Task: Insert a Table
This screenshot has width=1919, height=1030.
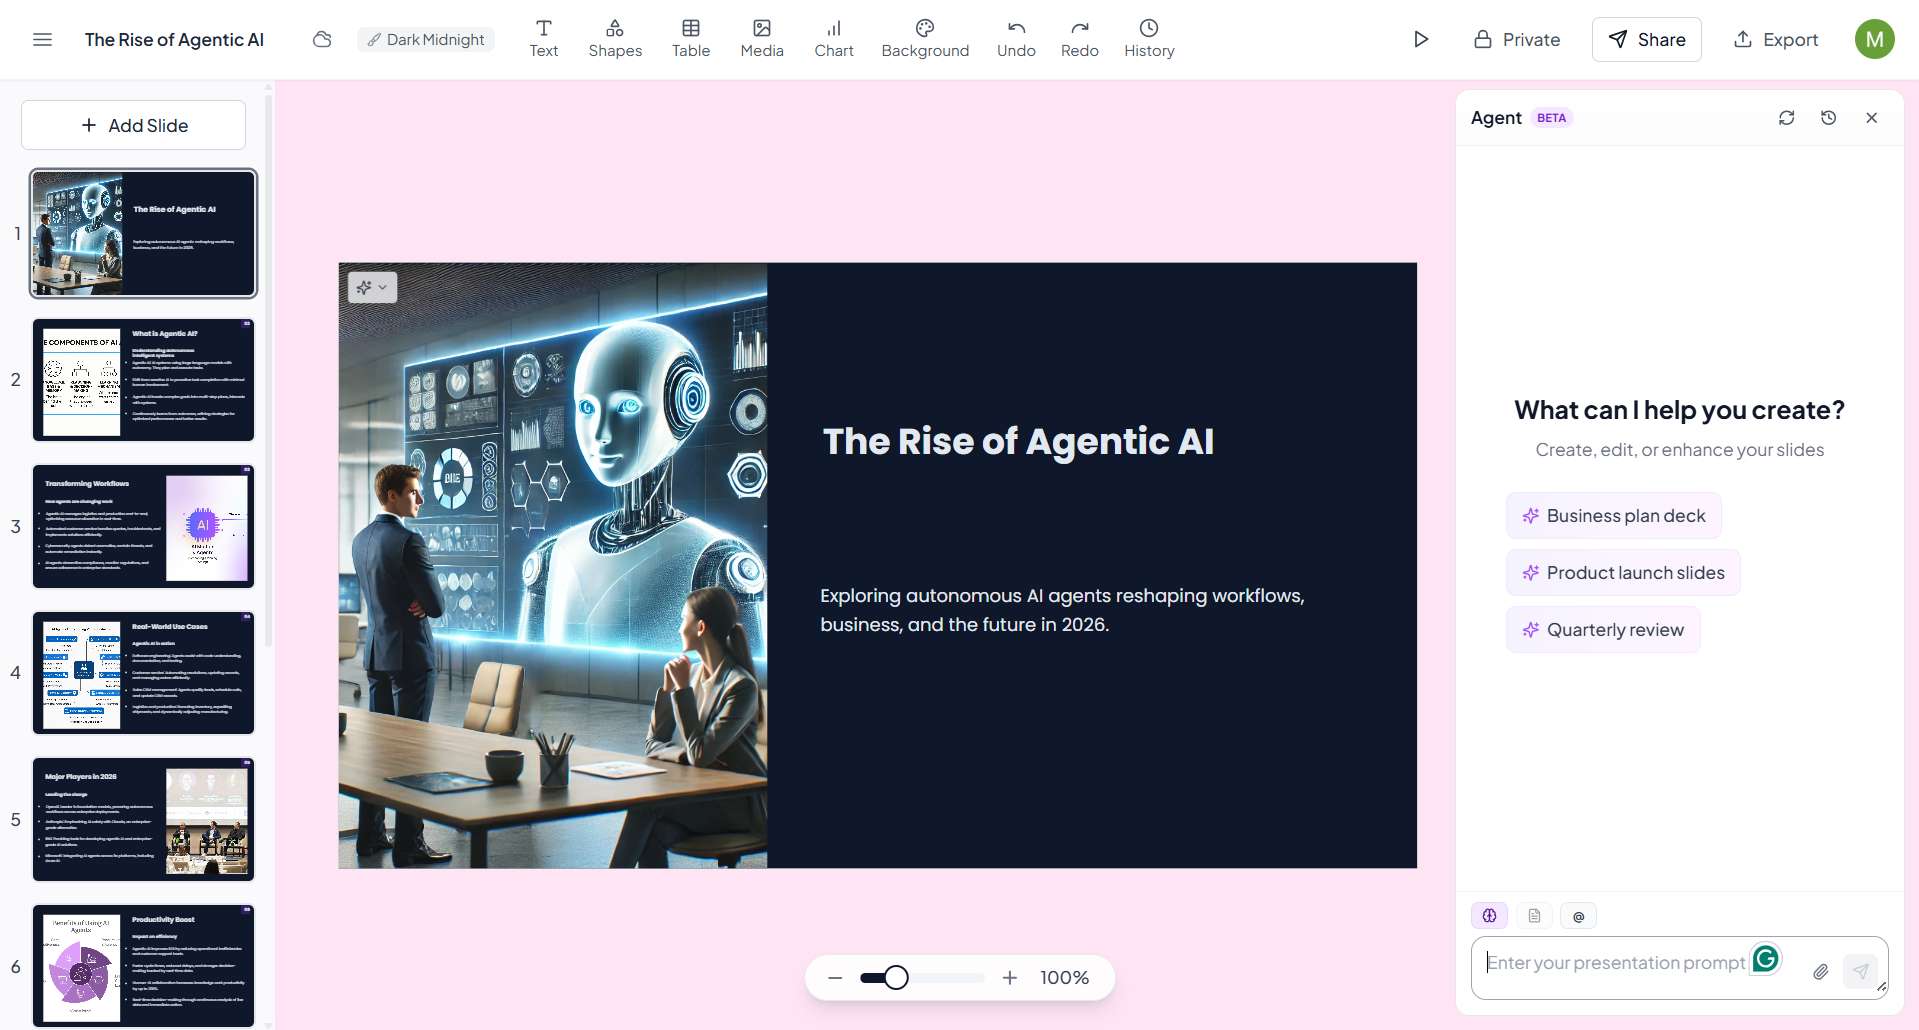Action: tap(691, 39)
